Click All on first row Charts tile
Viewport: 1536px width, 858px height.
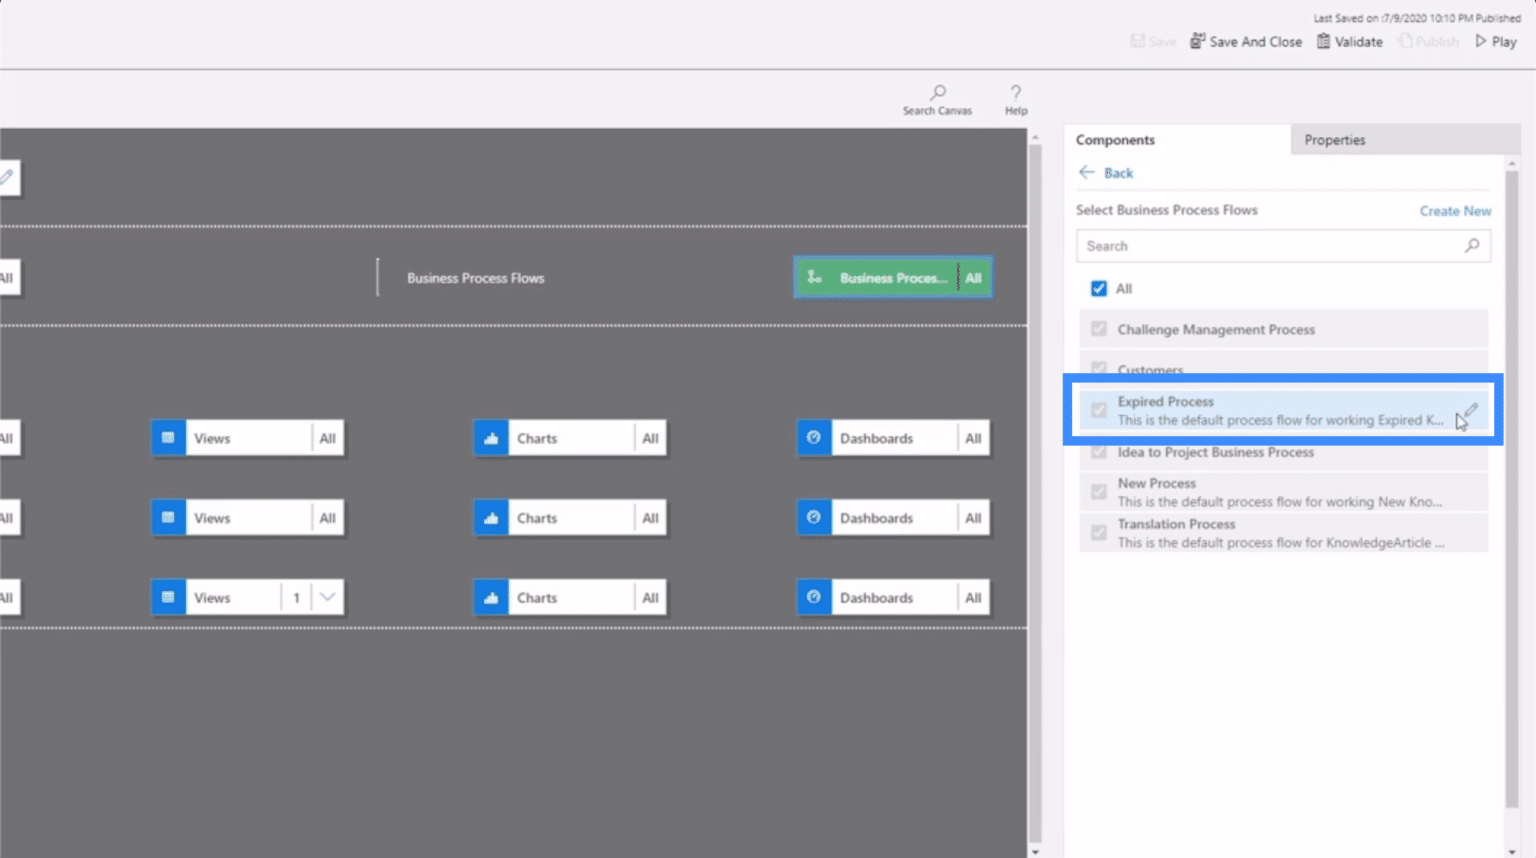[650, 438]
